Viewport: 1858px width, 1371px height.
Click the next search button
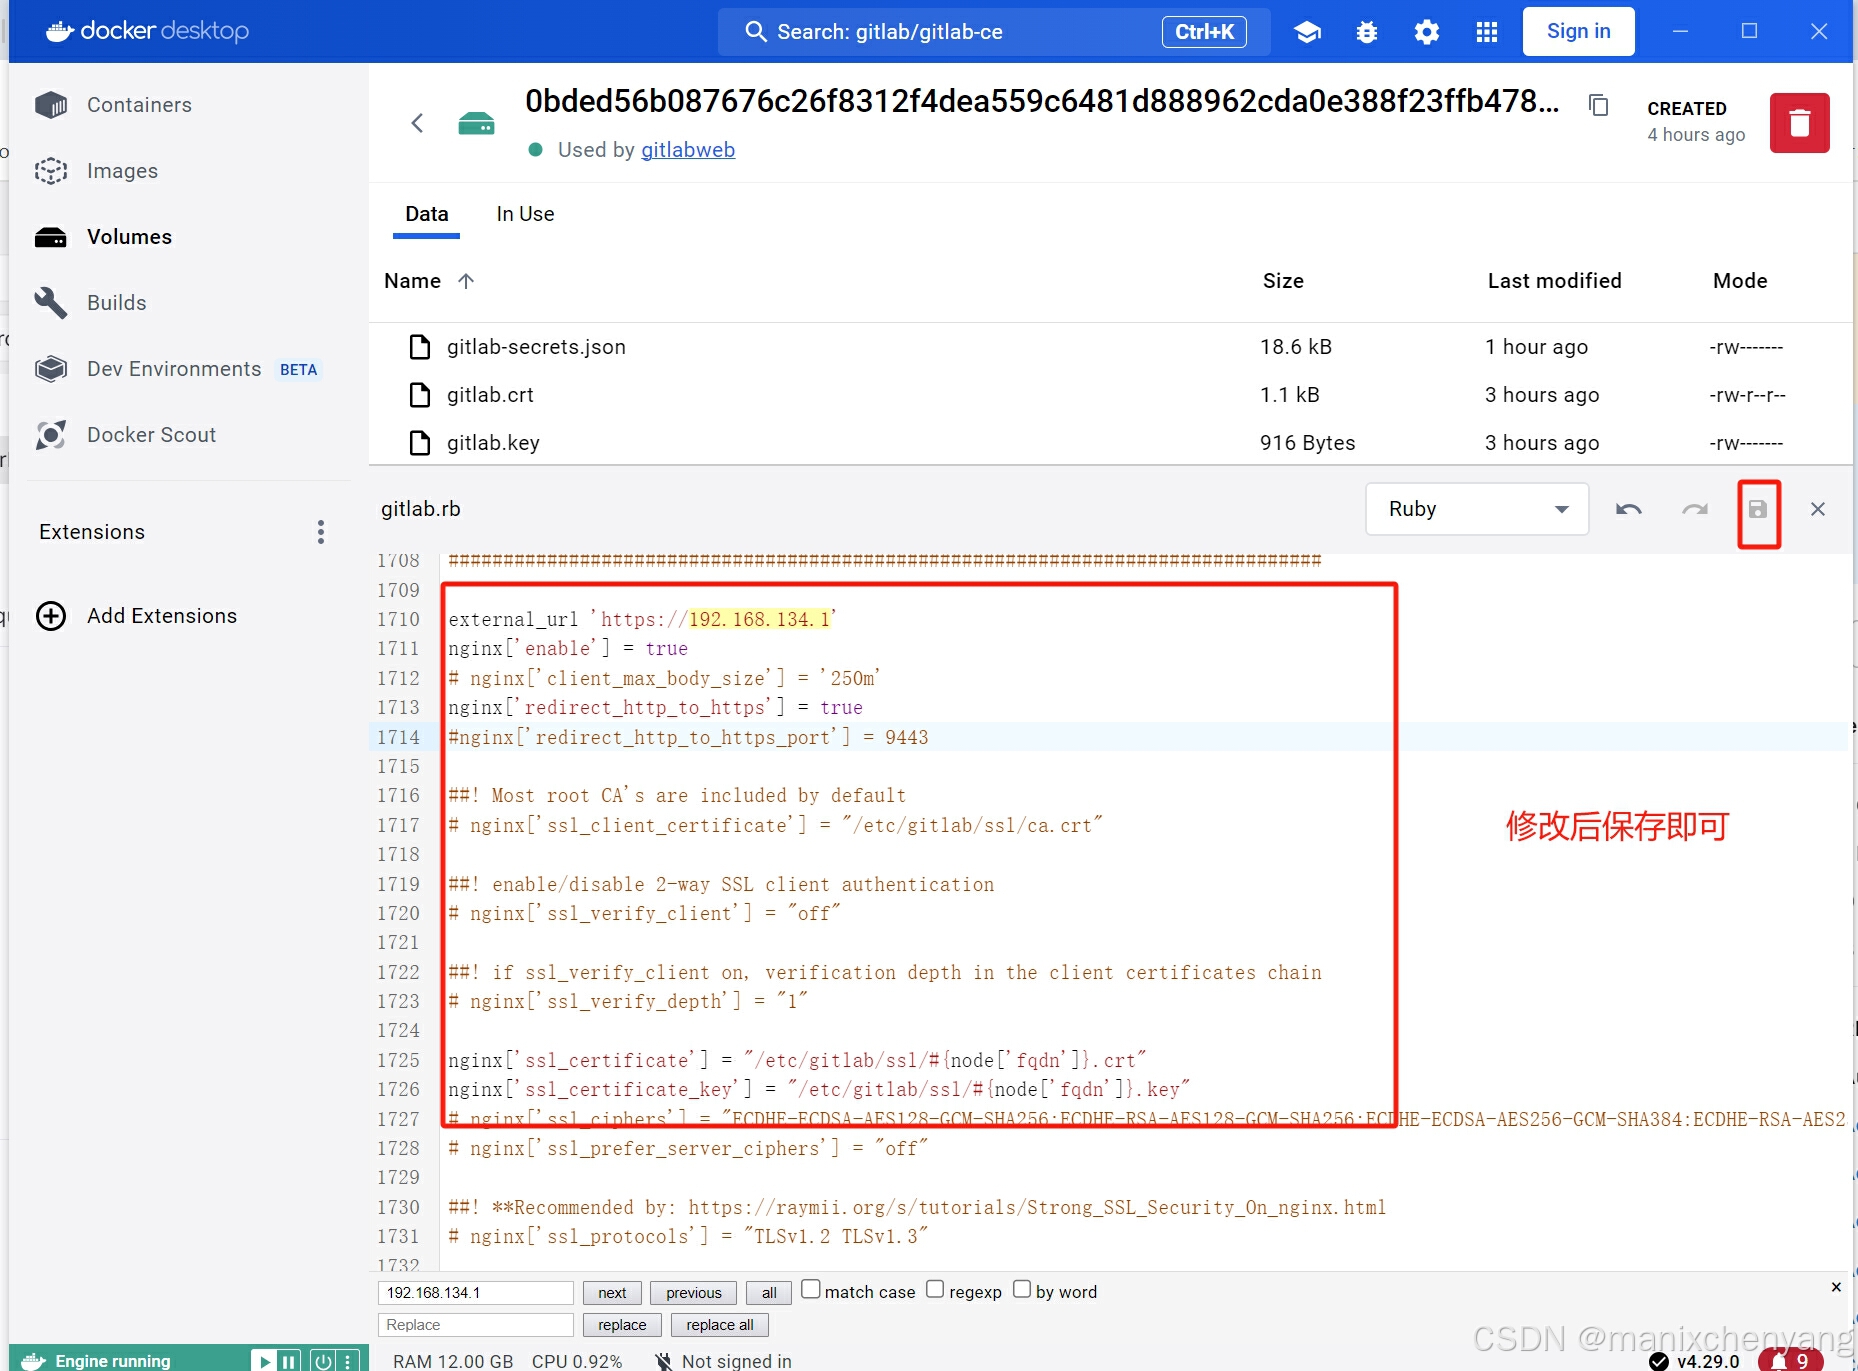(612, 1293)
